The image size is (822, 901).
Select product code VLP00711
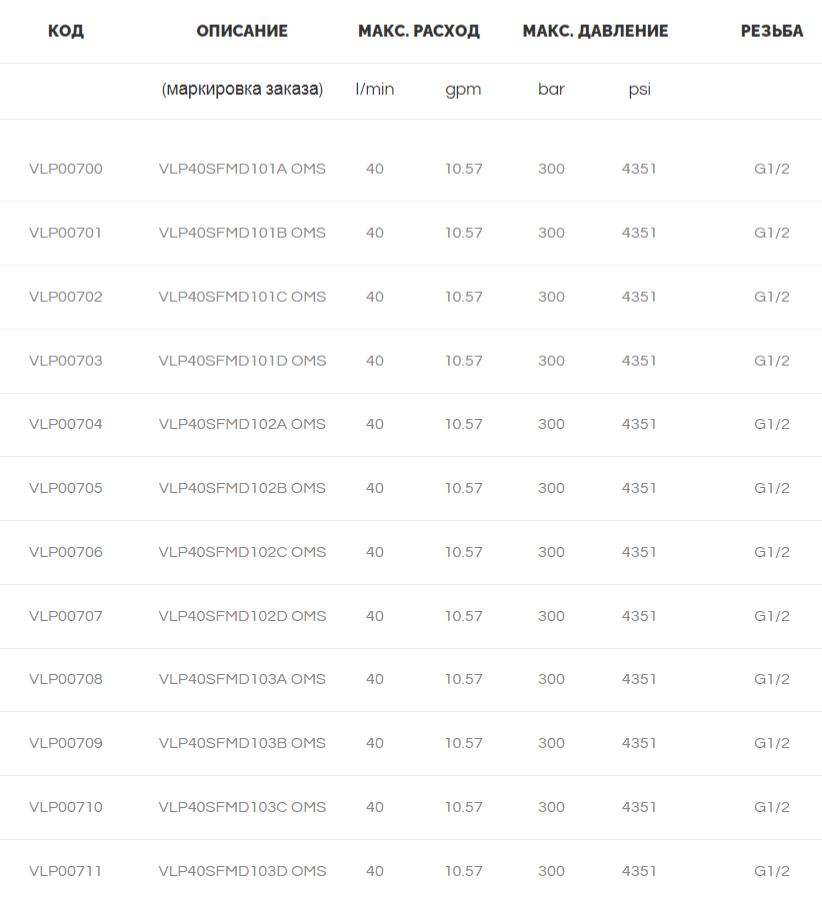[65, 871]
